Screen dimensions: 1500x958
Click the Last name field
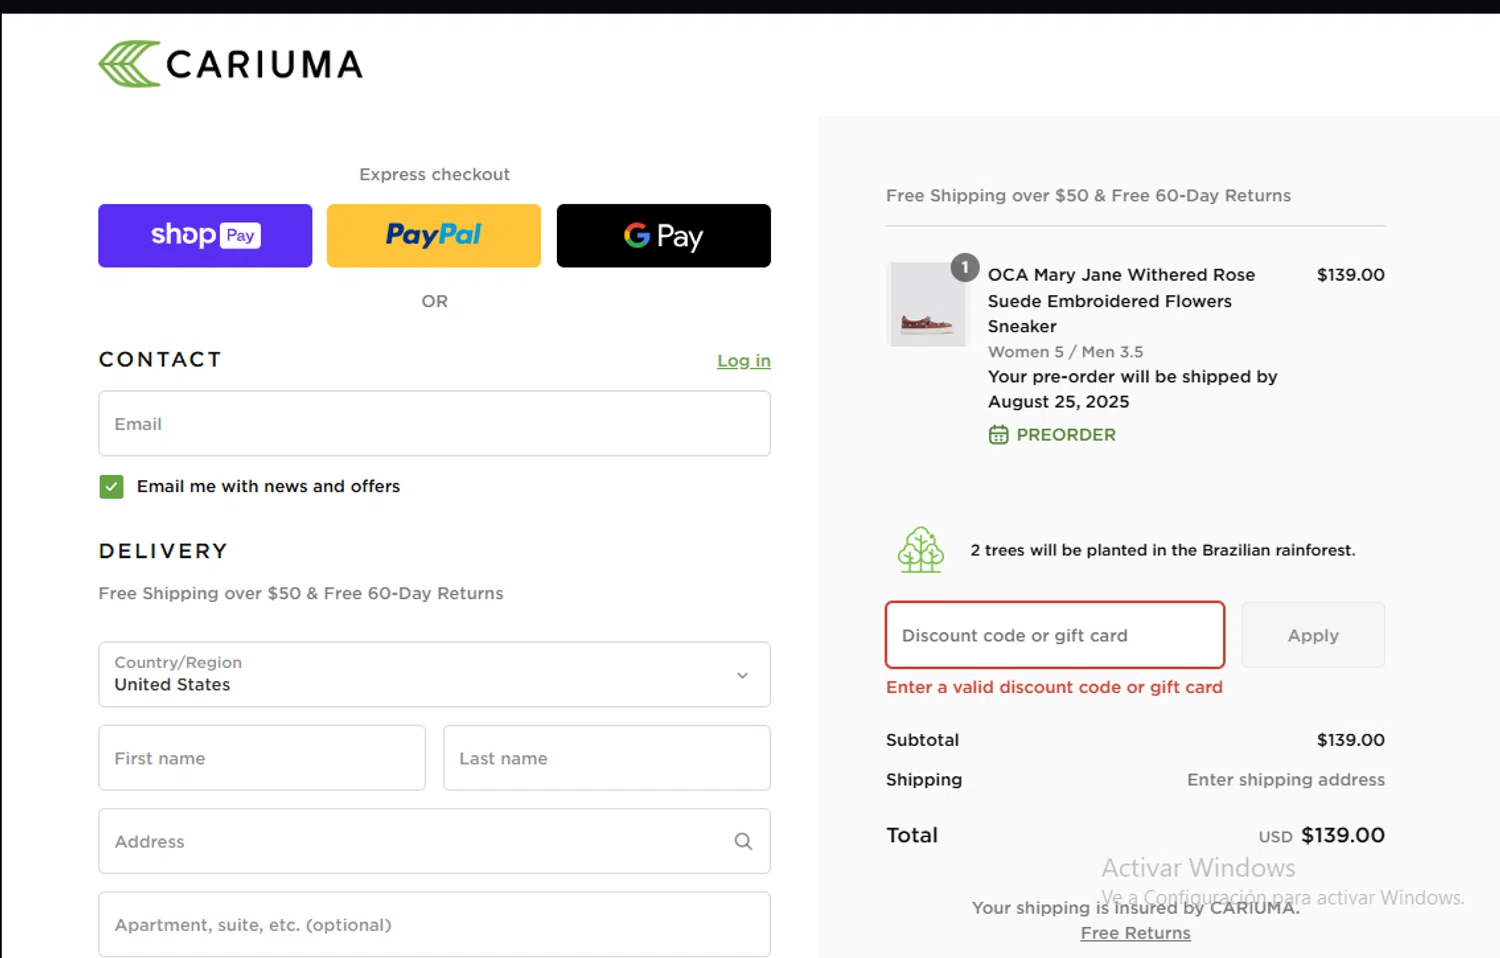click(607, 758)
